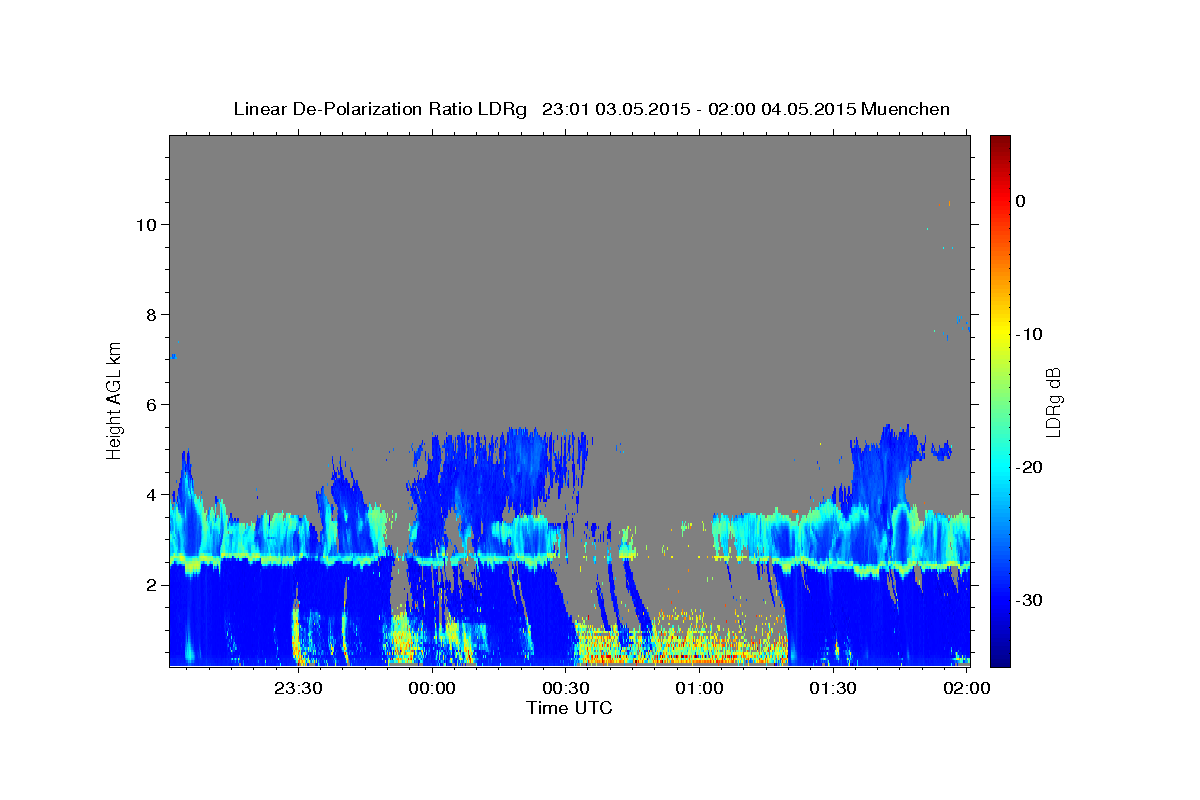Click the '02:00 04.05.2015' end date in title
Viewport: 1200px width, 800px height.
tap(782, 109)
